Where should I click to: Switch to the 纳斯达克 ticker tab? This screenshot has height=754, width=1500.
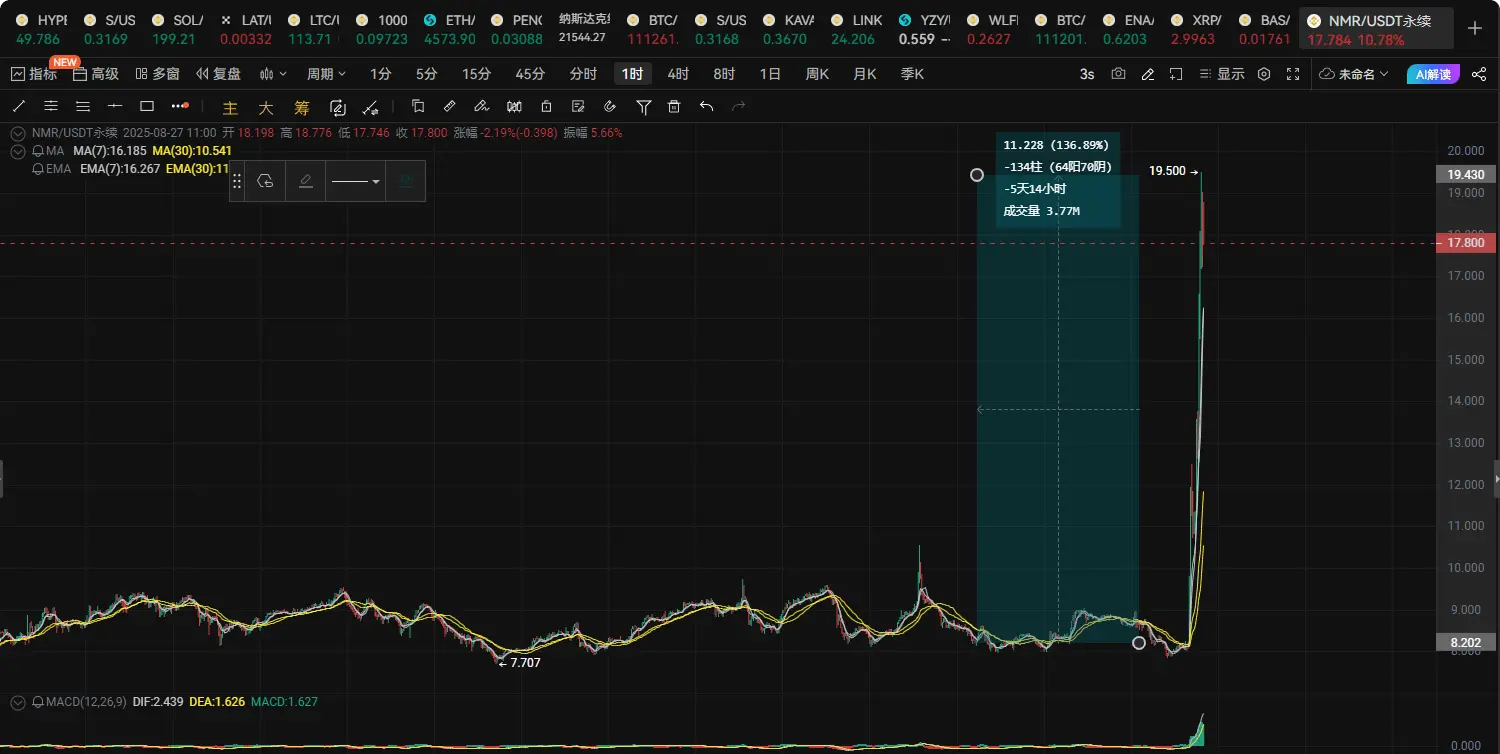pyautogui.click(x=582, y=28)
